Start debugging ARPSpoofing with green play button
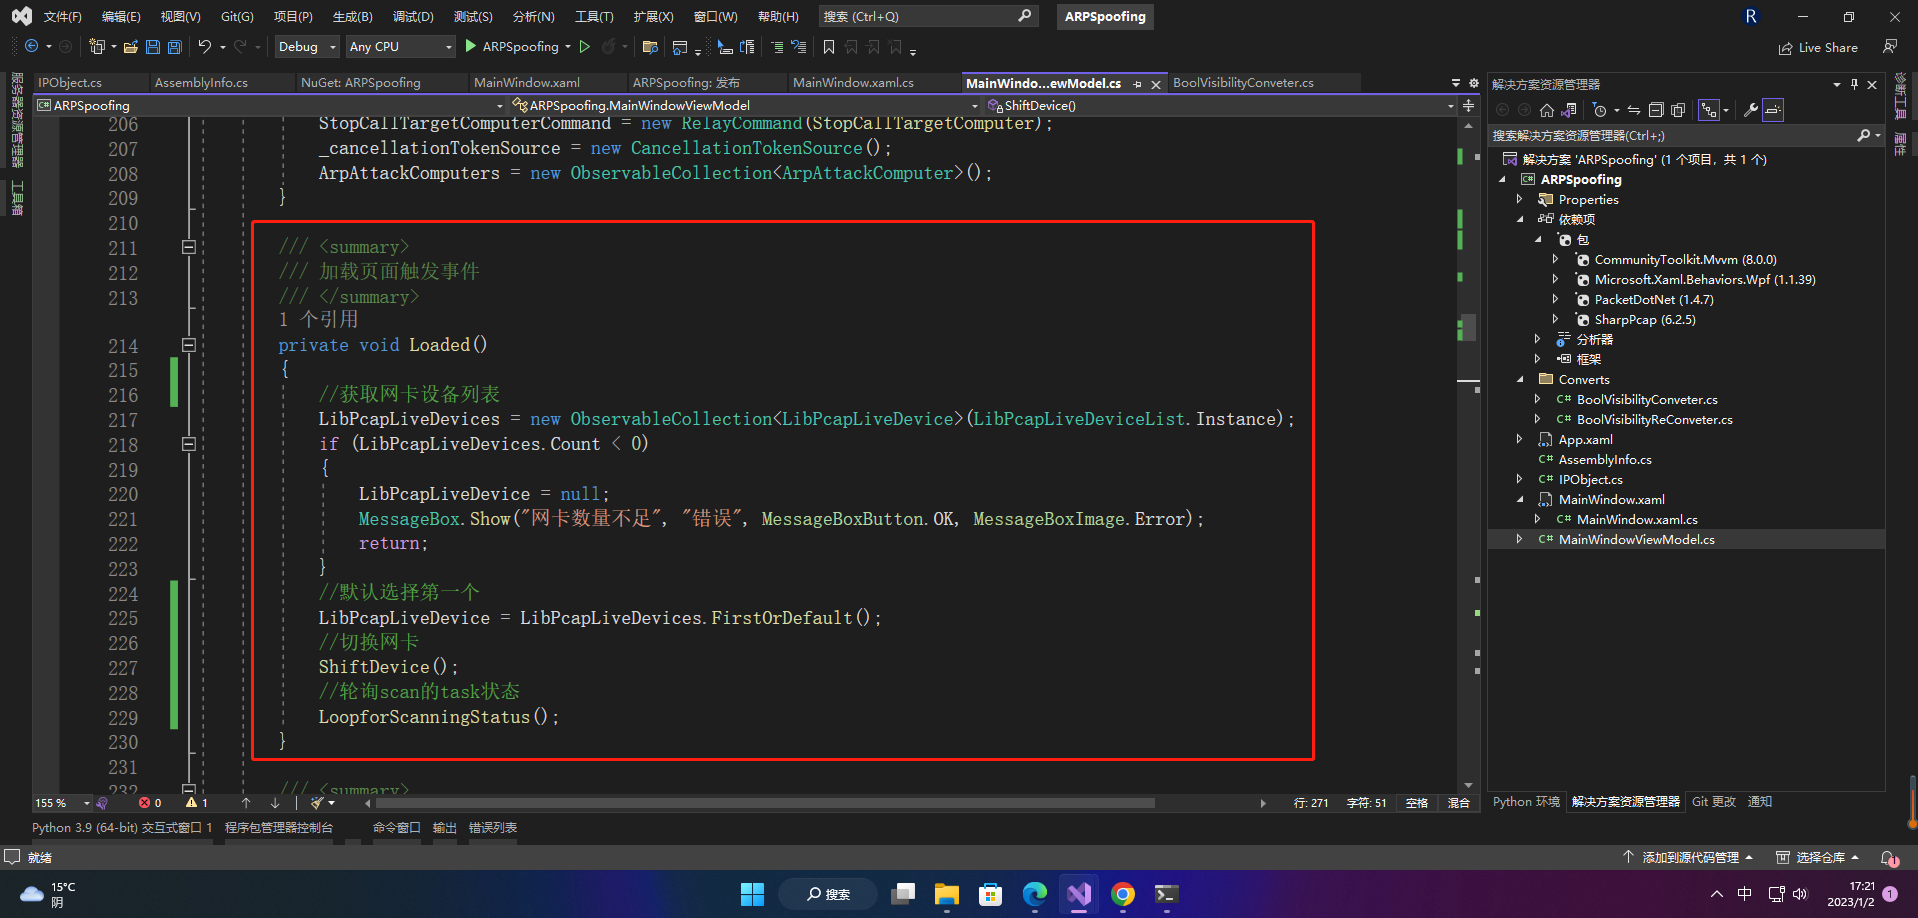Screen dimensions: 1918x918 (470, 46)
